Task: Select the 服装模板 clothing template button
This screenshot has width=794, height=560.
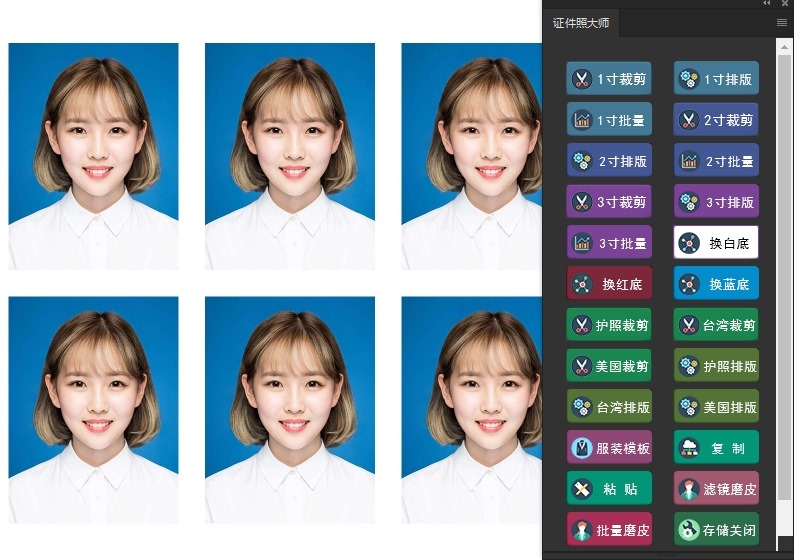Action: point(609,448)
